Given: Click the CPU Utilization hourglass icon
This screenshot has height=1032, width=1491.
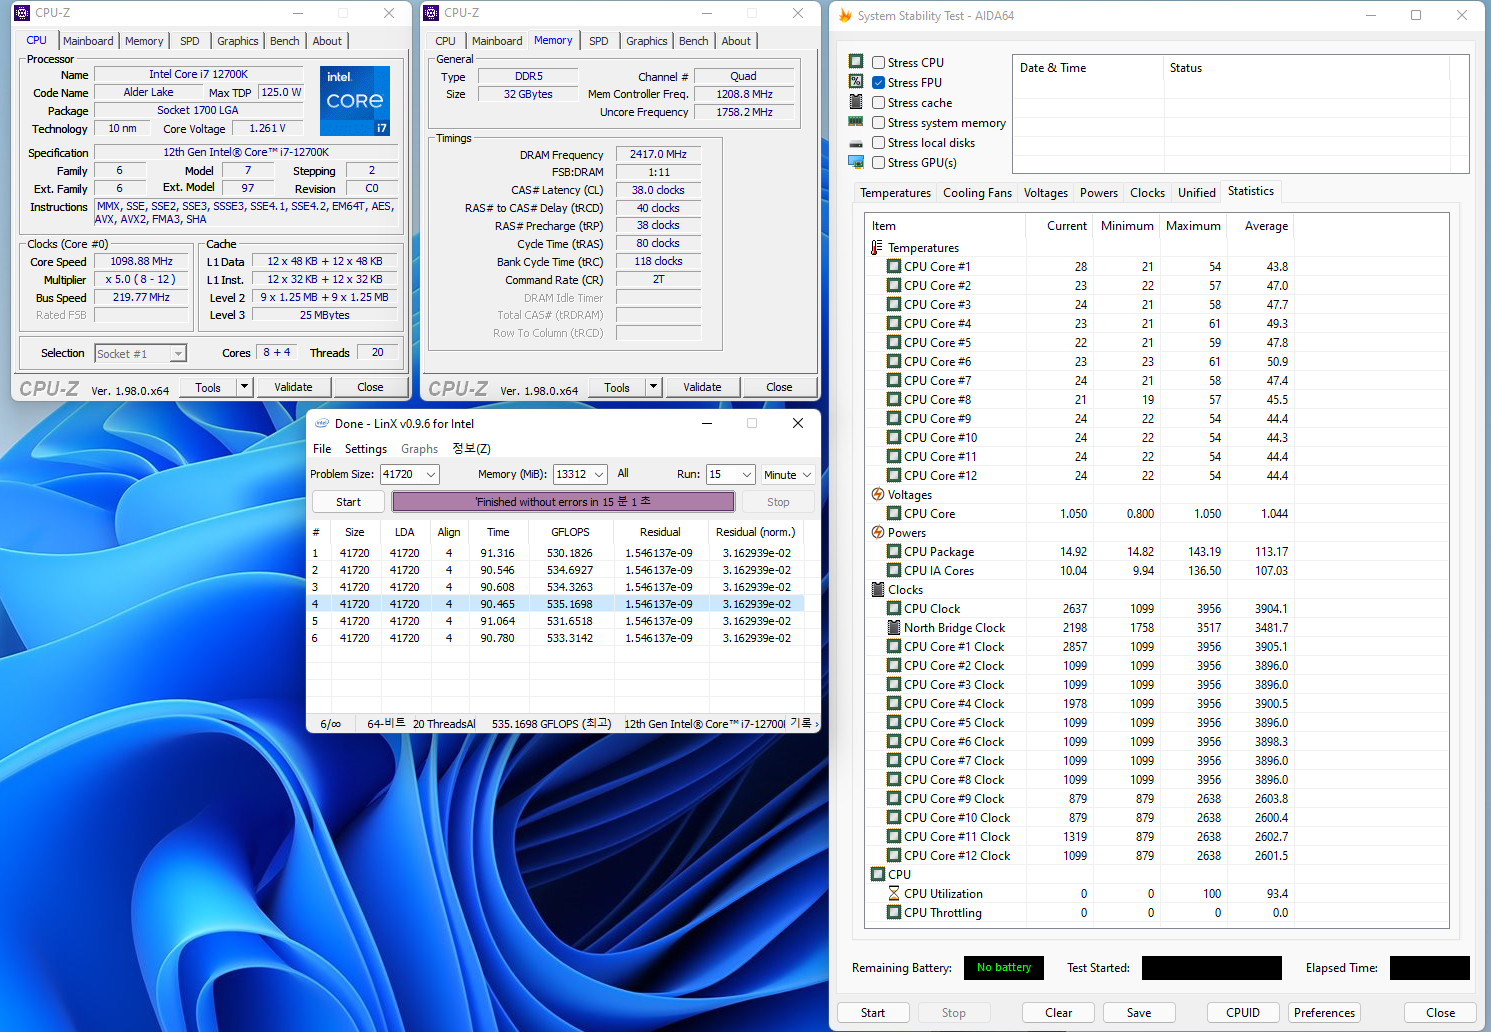Looking at the screenshot, I should [x=894, y=894].
